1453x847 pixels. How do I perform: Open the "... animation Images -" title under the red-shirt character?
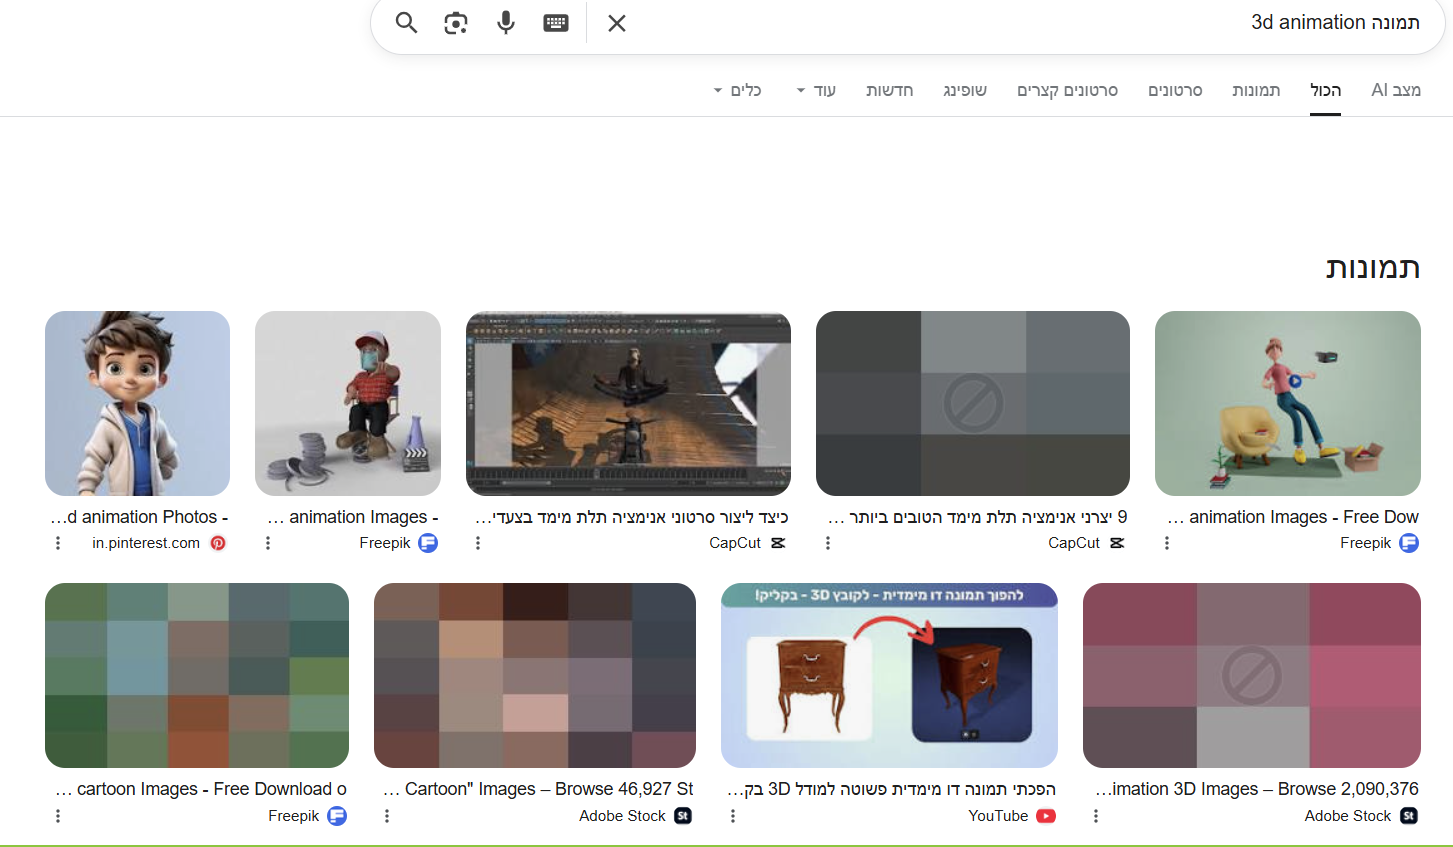(353, 517)
